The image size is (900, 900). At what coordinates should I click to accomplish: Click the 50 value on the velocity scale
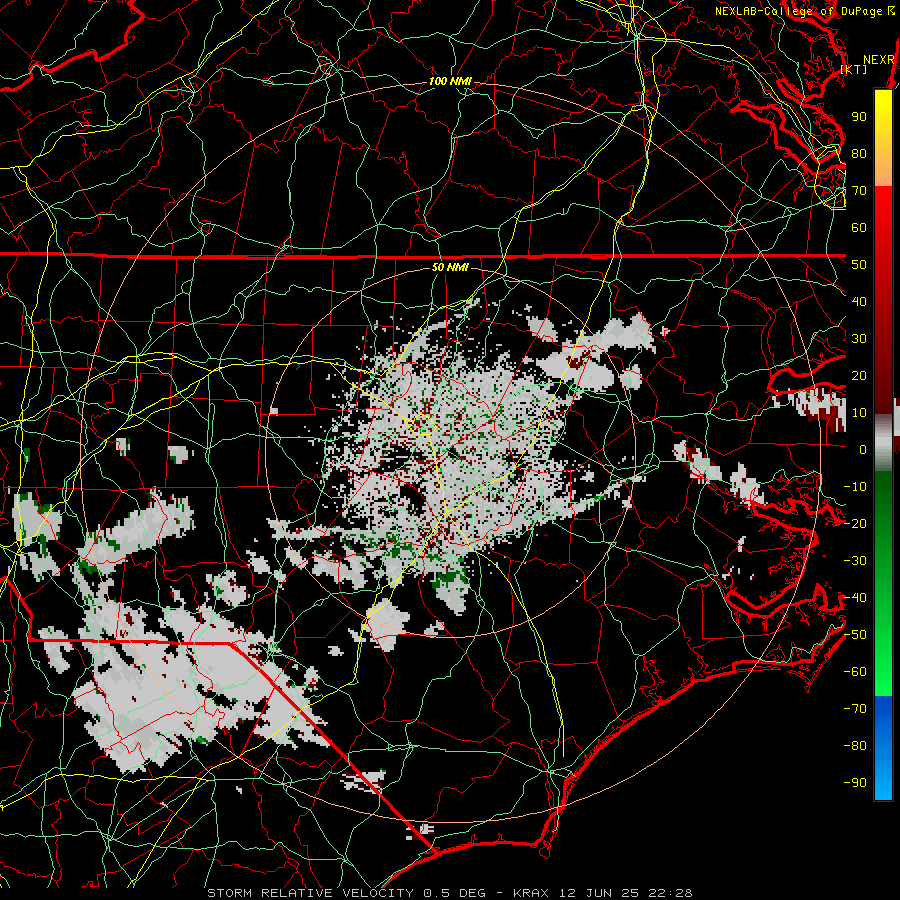[859, 265]
